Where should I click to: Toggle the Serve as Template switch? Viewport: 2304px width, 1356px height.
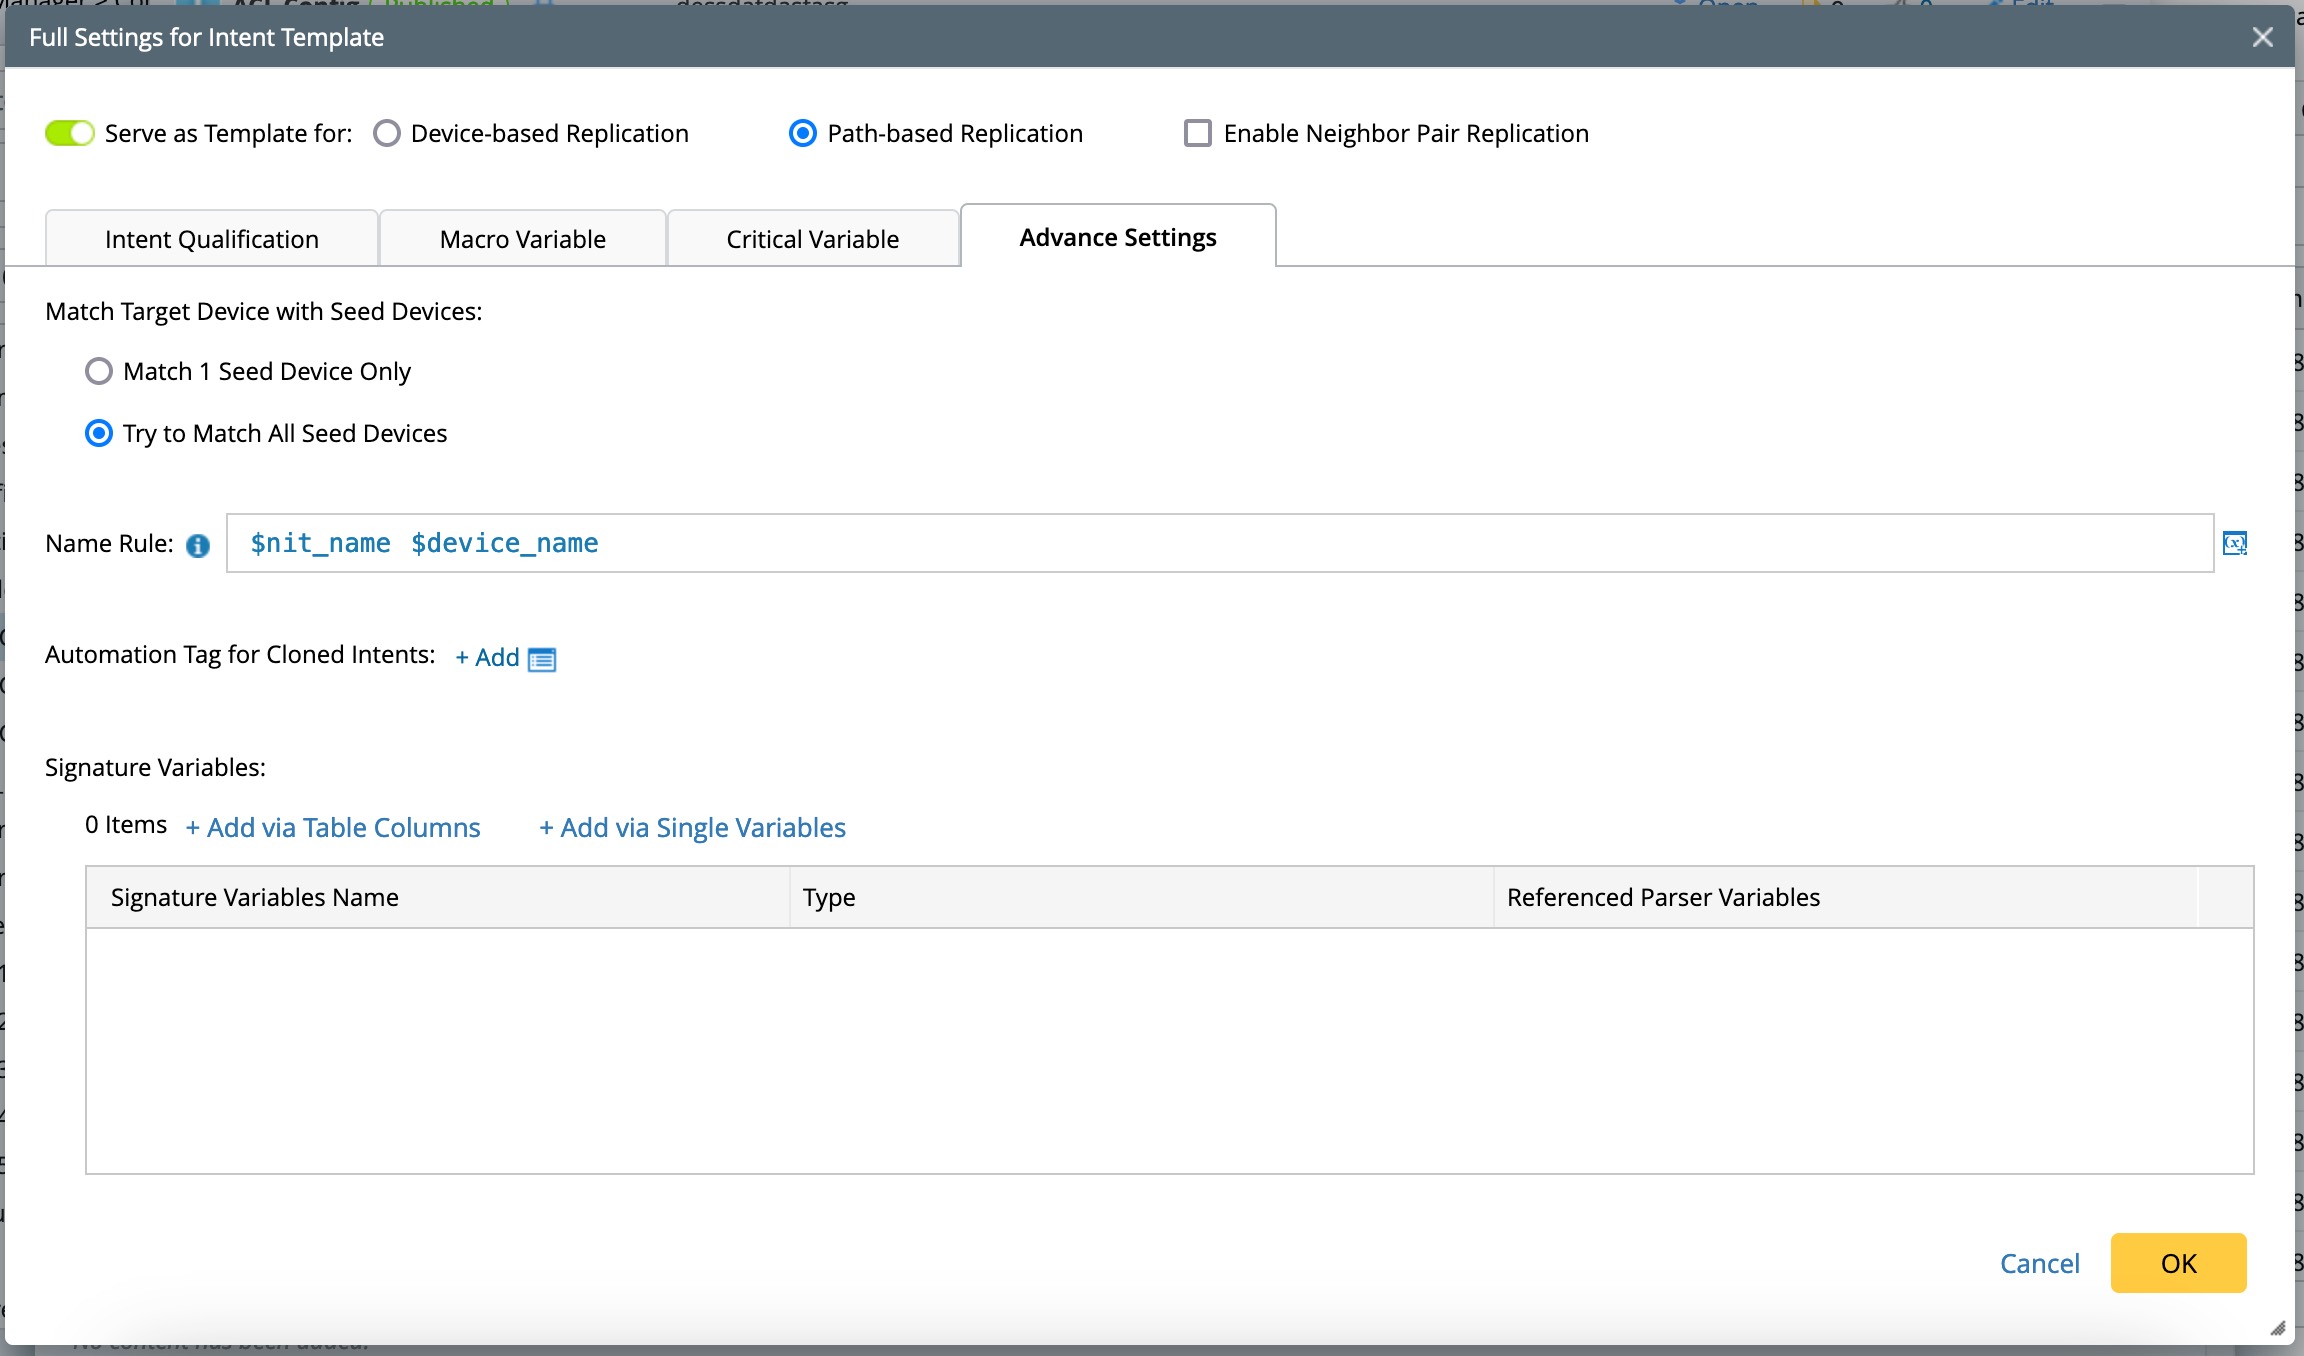(x=69, y=133)
